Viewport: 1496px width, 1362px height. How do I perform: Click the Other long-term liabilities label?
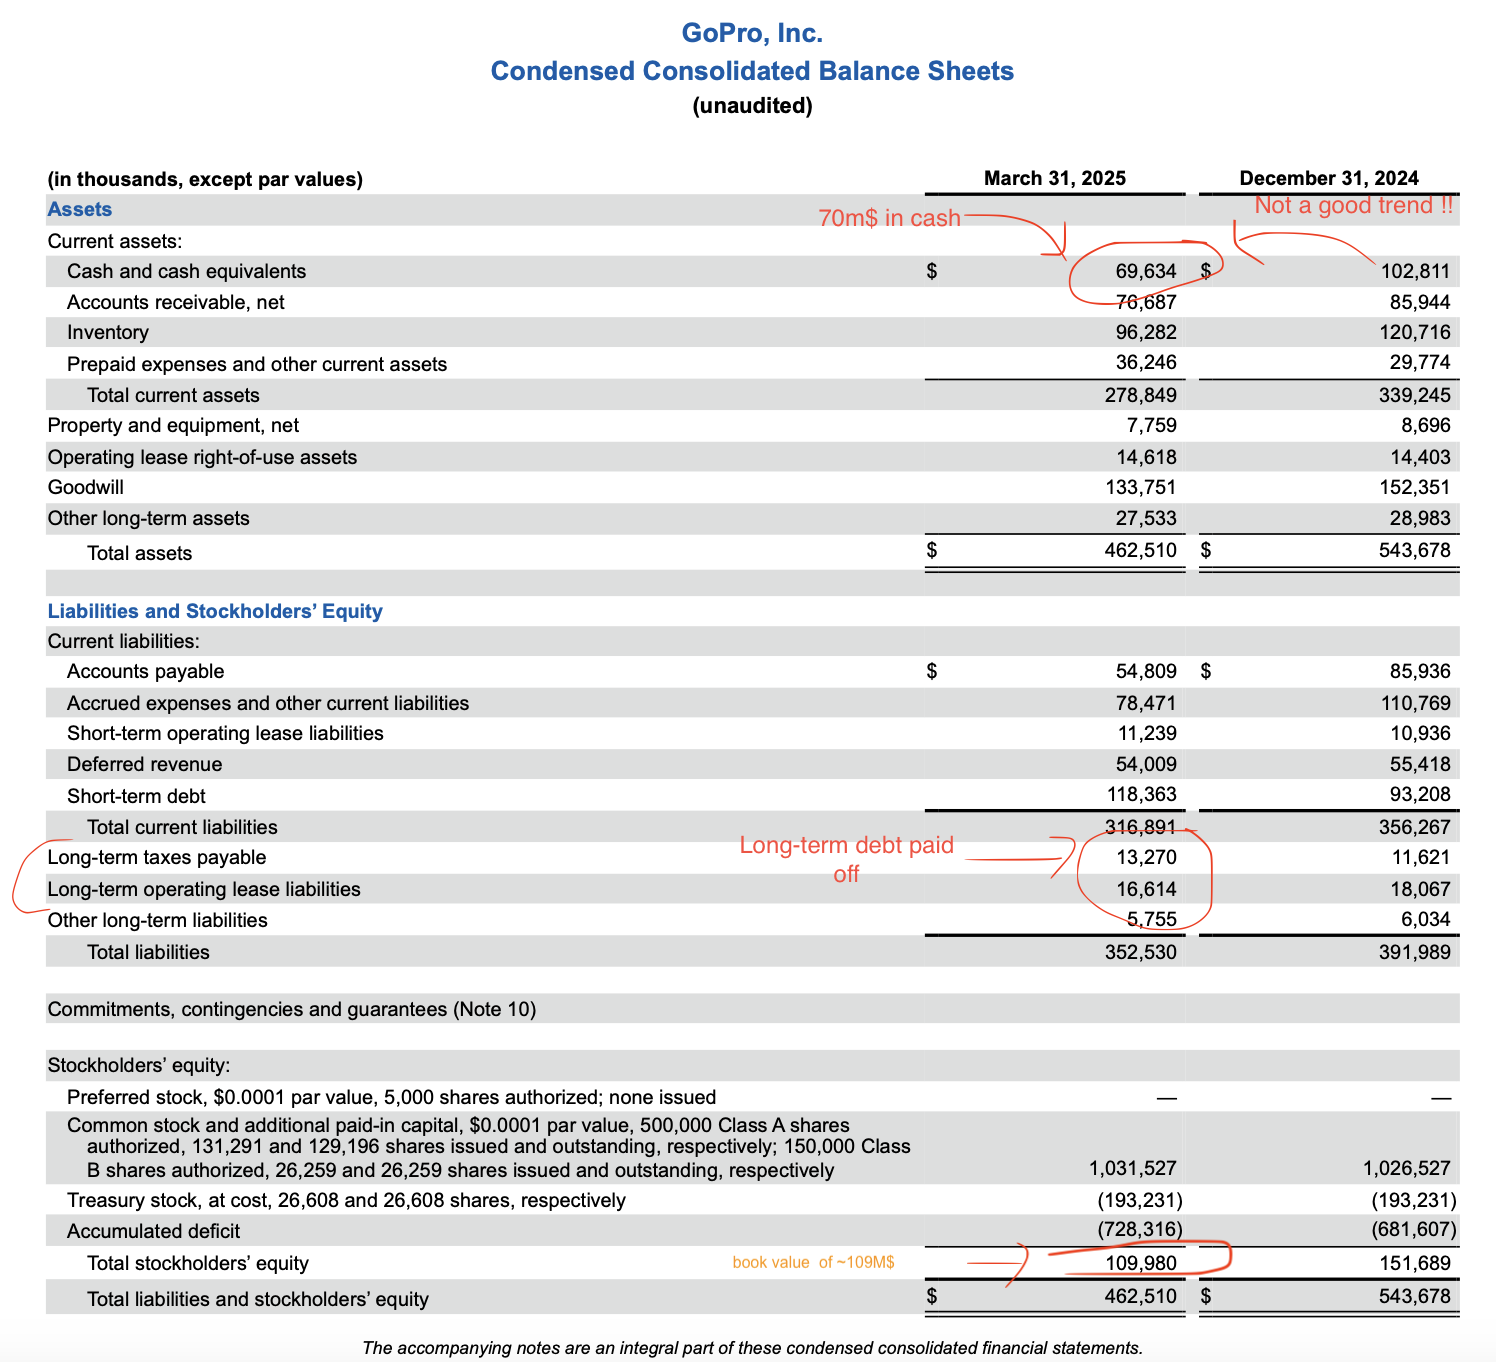point(157,920)
